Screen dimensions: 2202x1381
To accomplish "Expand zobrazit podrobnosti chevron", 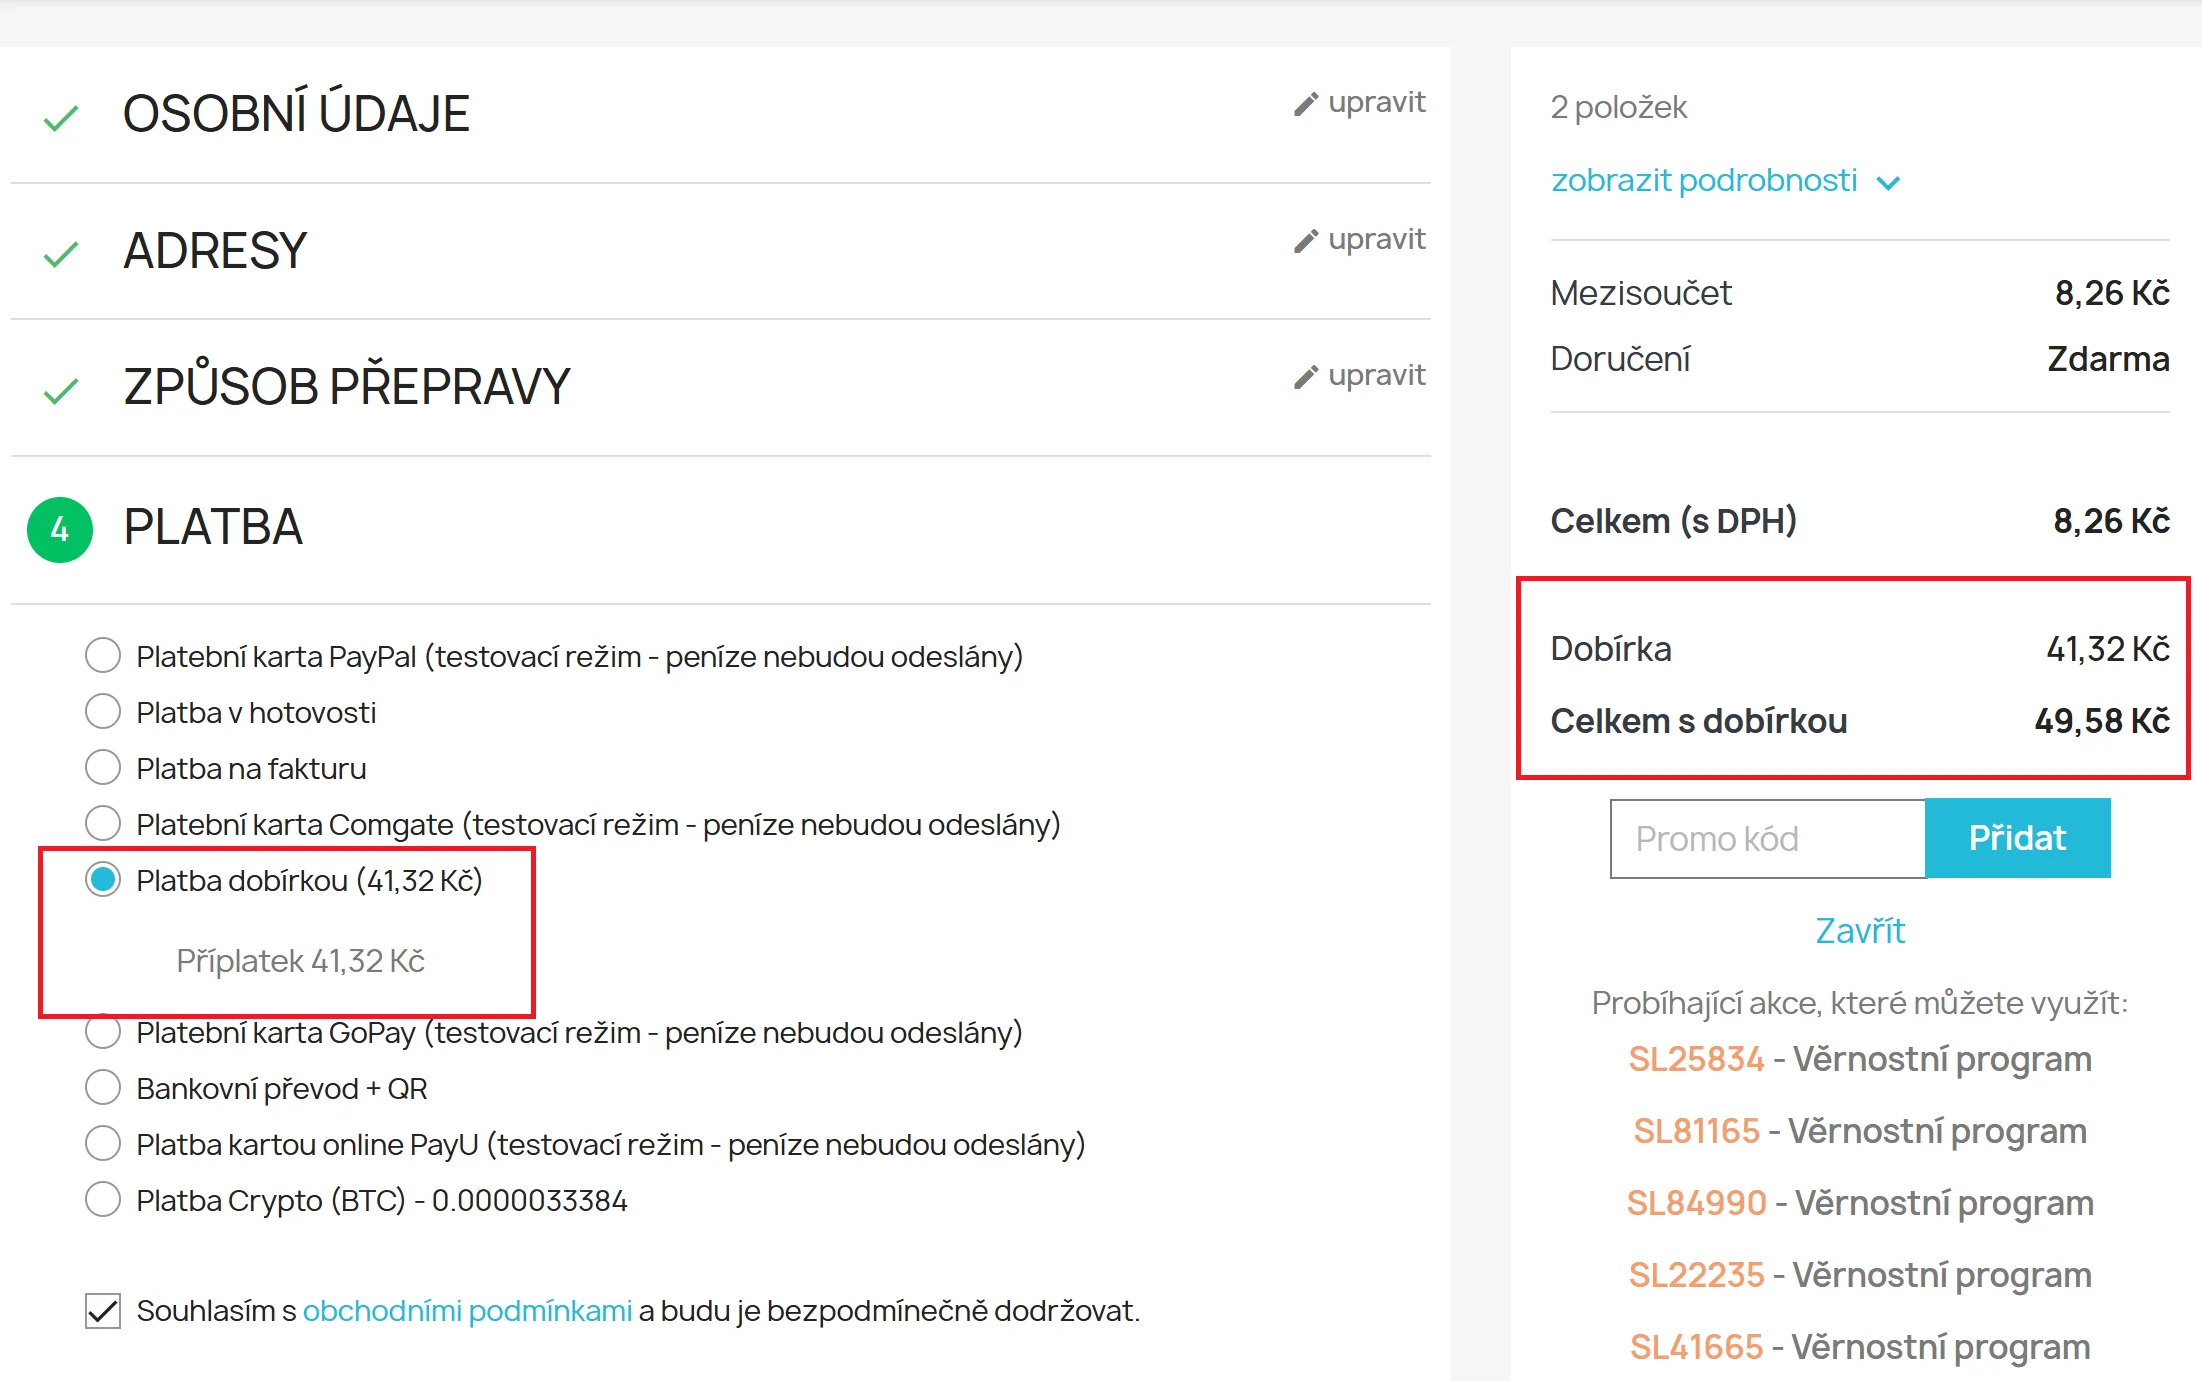I will (x=1888, y=183).
